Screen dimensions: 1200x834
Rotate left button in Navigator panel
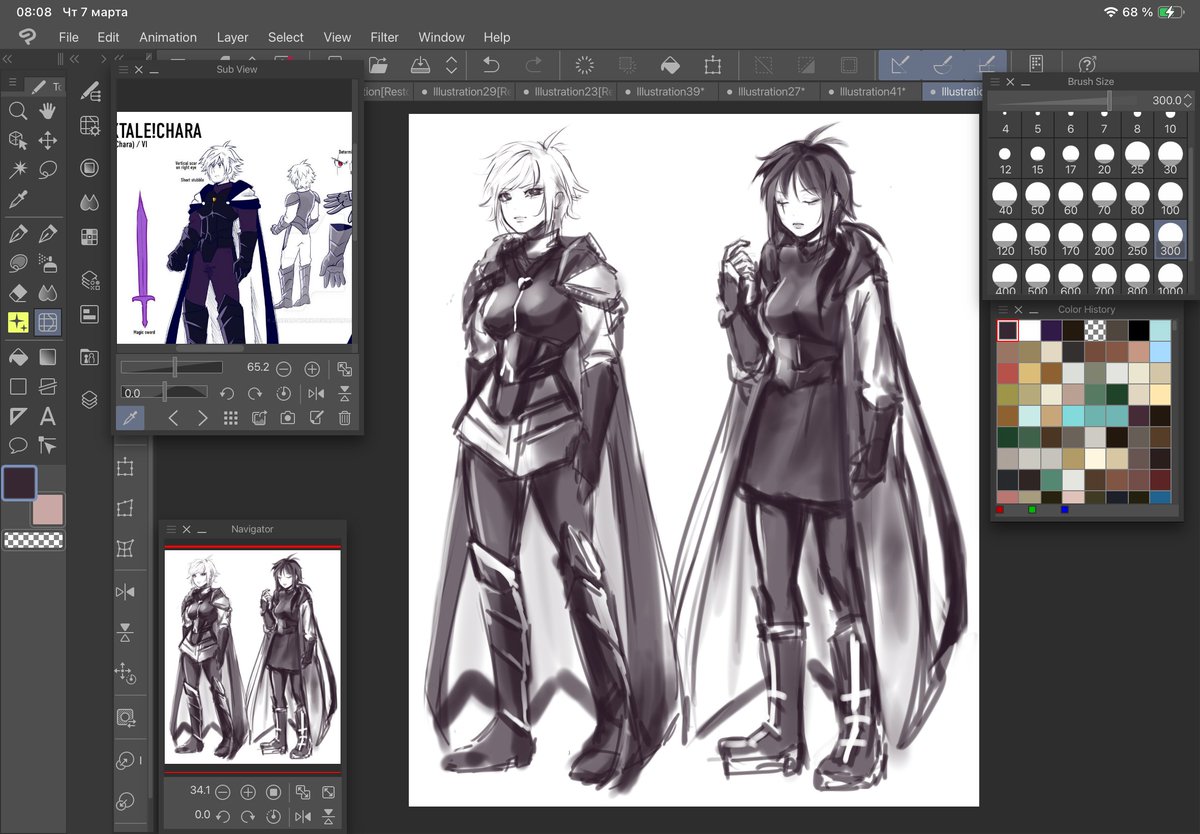[x=222, y=816]
